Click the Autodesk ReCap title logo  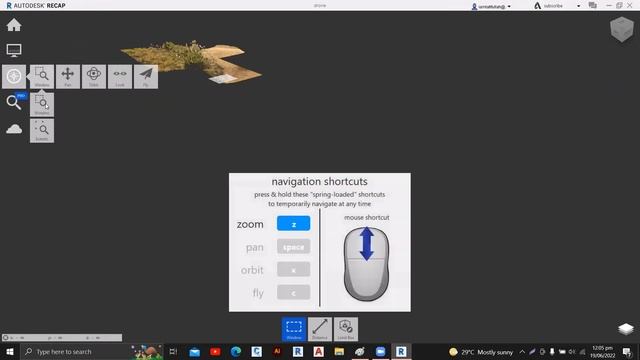tap(36, 5)
